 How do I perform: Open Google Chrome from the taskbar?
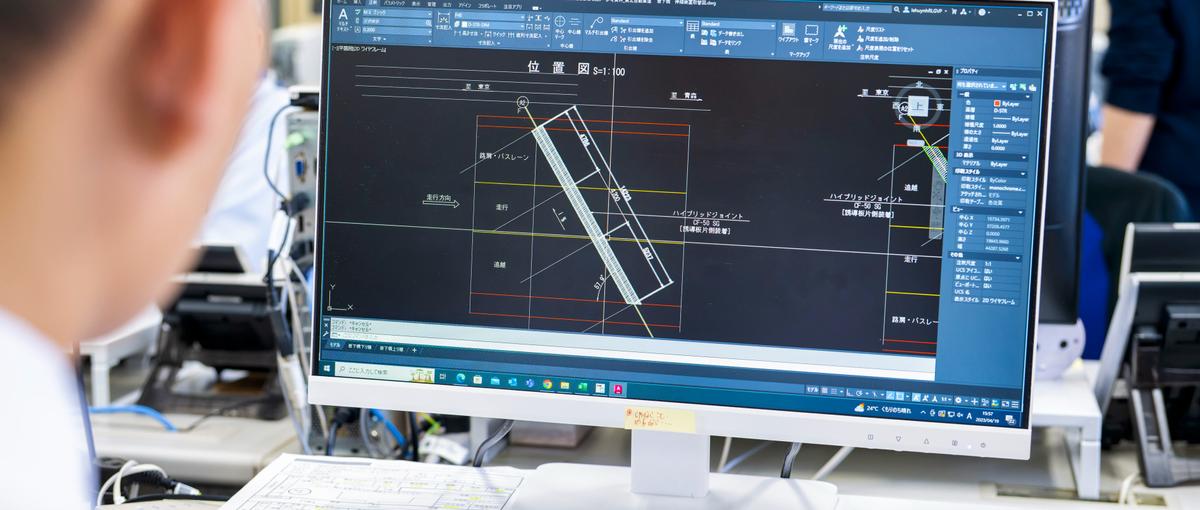[547, 384]
